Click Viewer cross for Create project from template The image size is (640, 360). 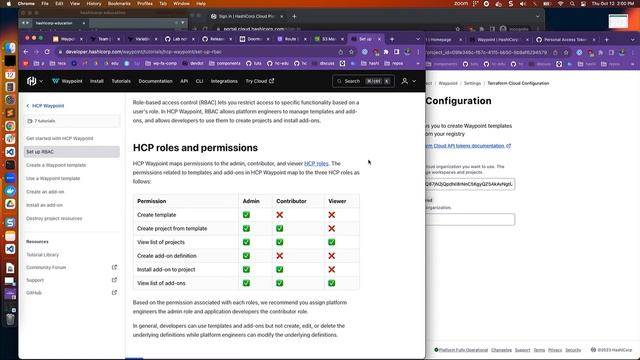coord(331,229)
